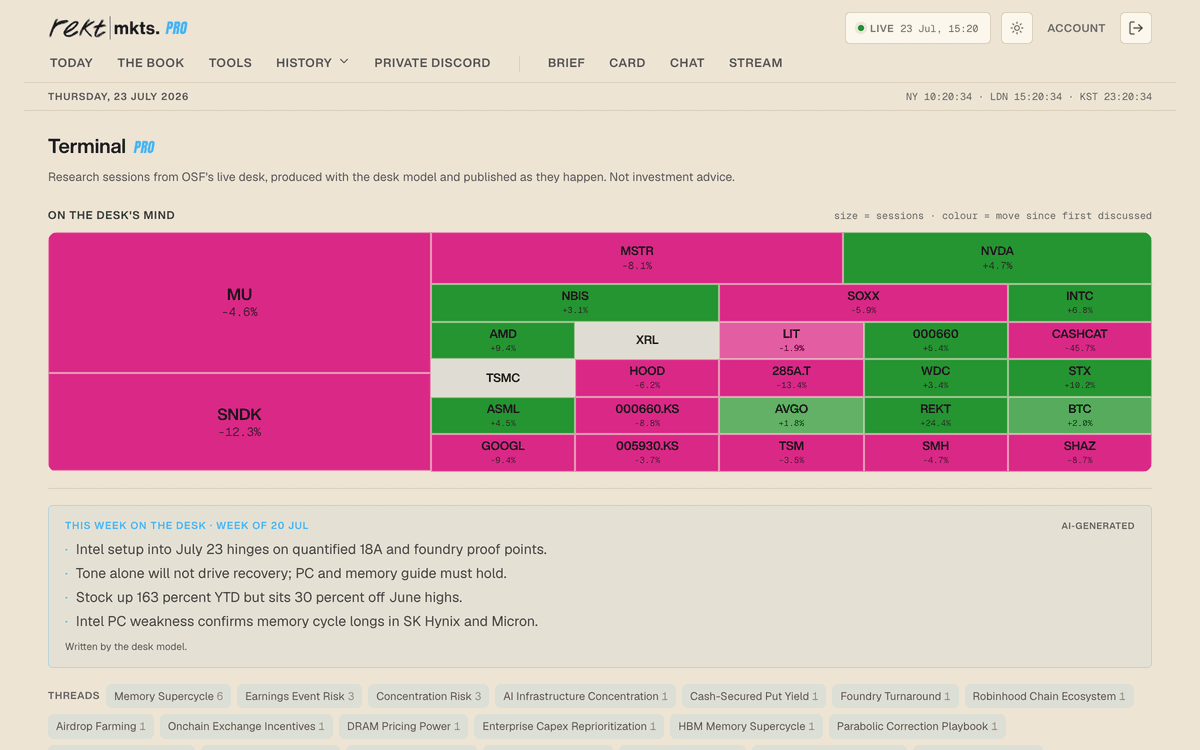The height and width of the screenshot is (750, 1200).
Task: Select Foundry Turnaround thread chip
Action: (896, 696)
